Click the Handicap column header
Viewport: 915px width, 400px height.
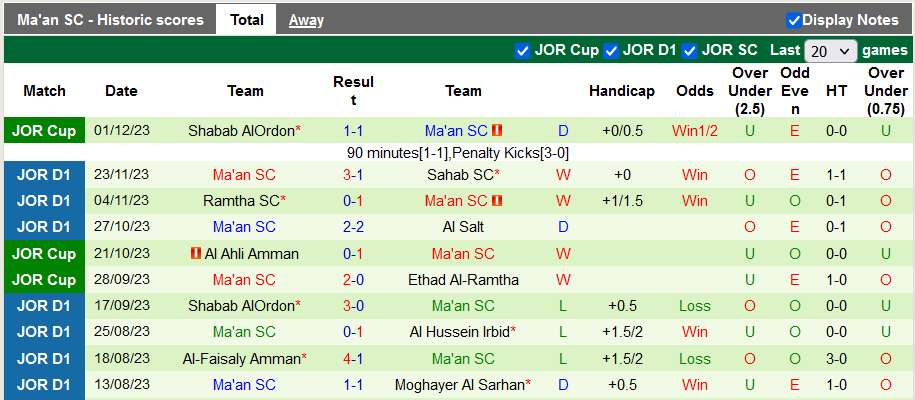[x=621, y=91]
